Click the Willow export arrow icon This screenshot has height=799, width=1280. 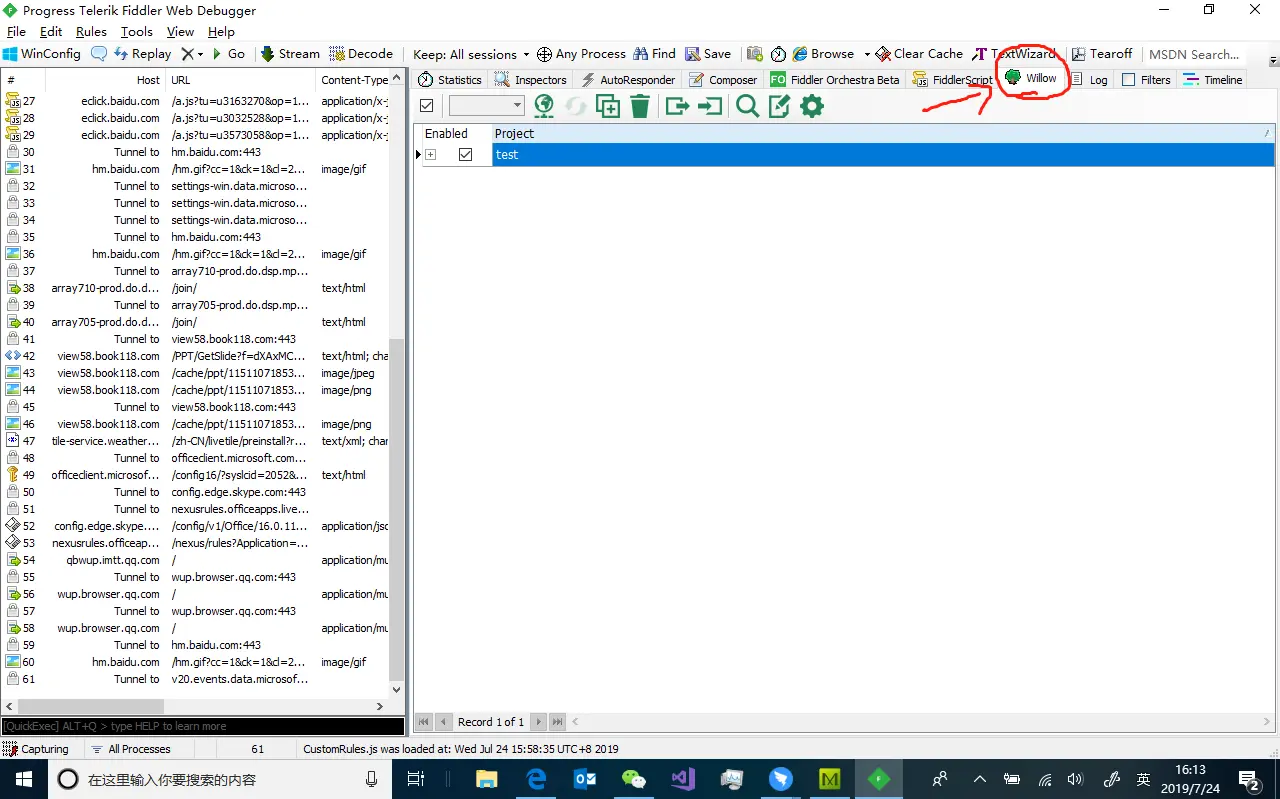pyautogui.click(x=678, y=106)
